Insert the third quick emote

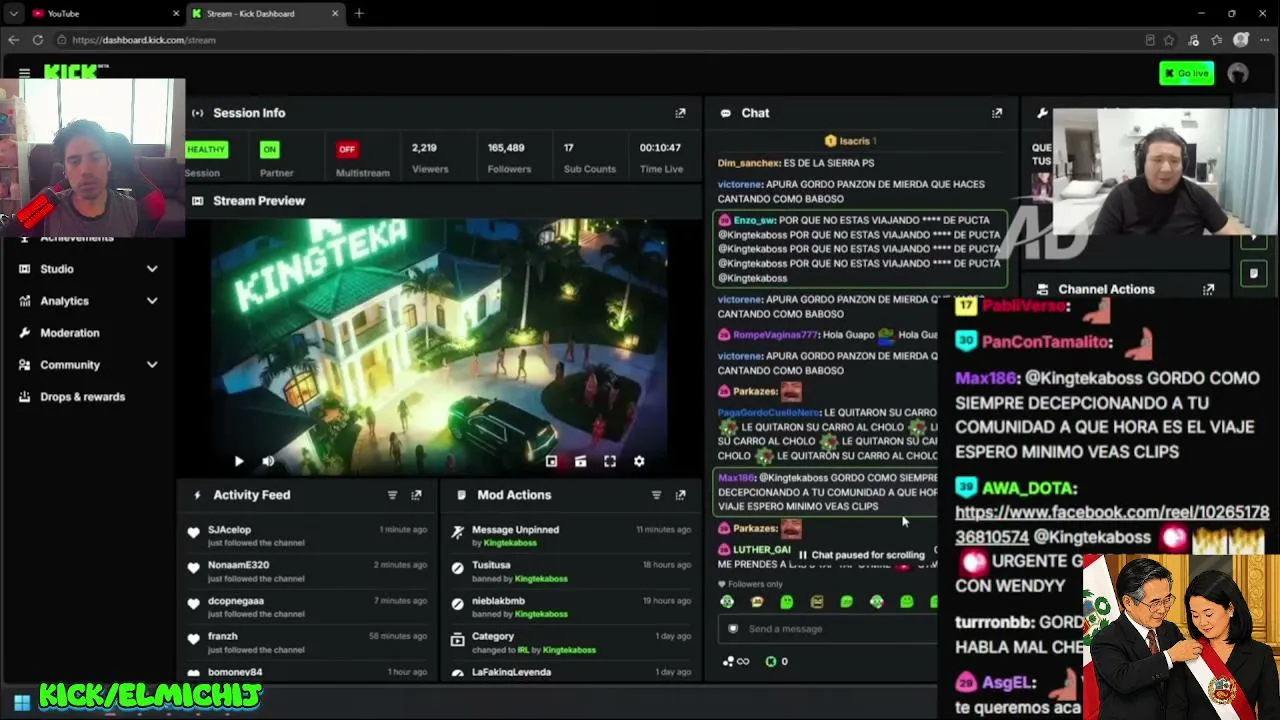click(x=787, y=602)
